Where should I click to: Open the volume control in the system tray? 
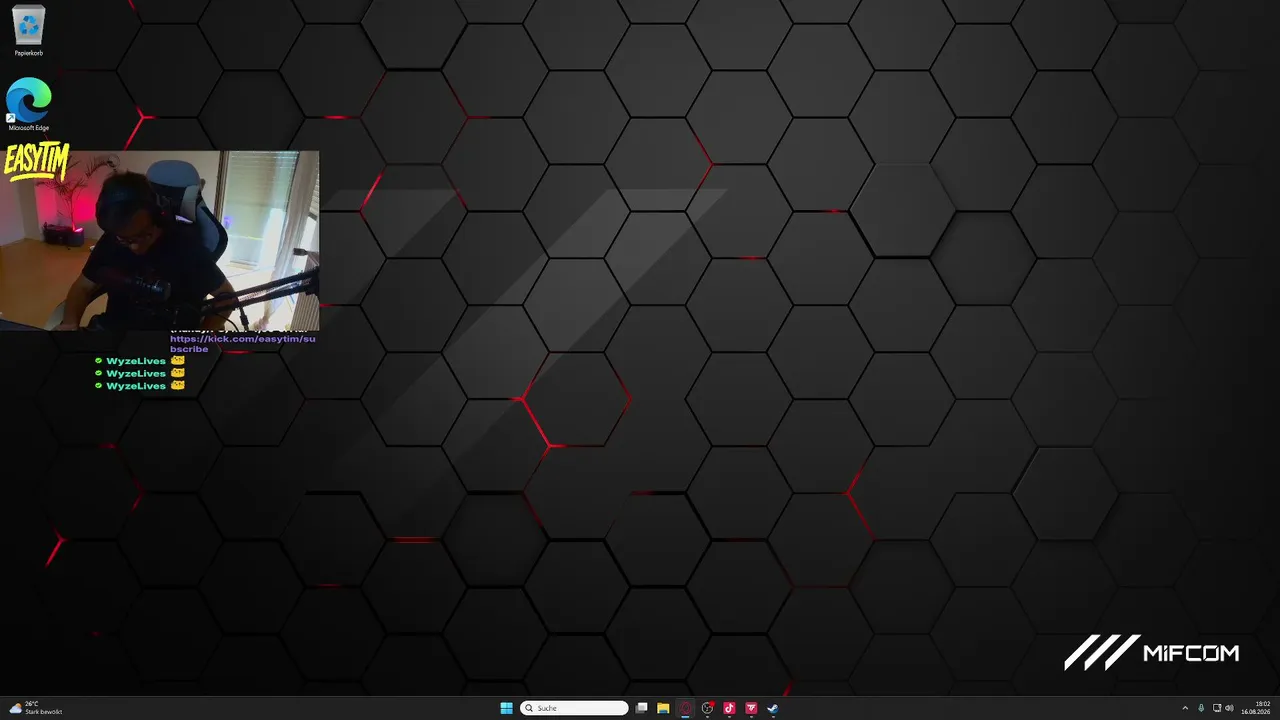[1229, 708]
